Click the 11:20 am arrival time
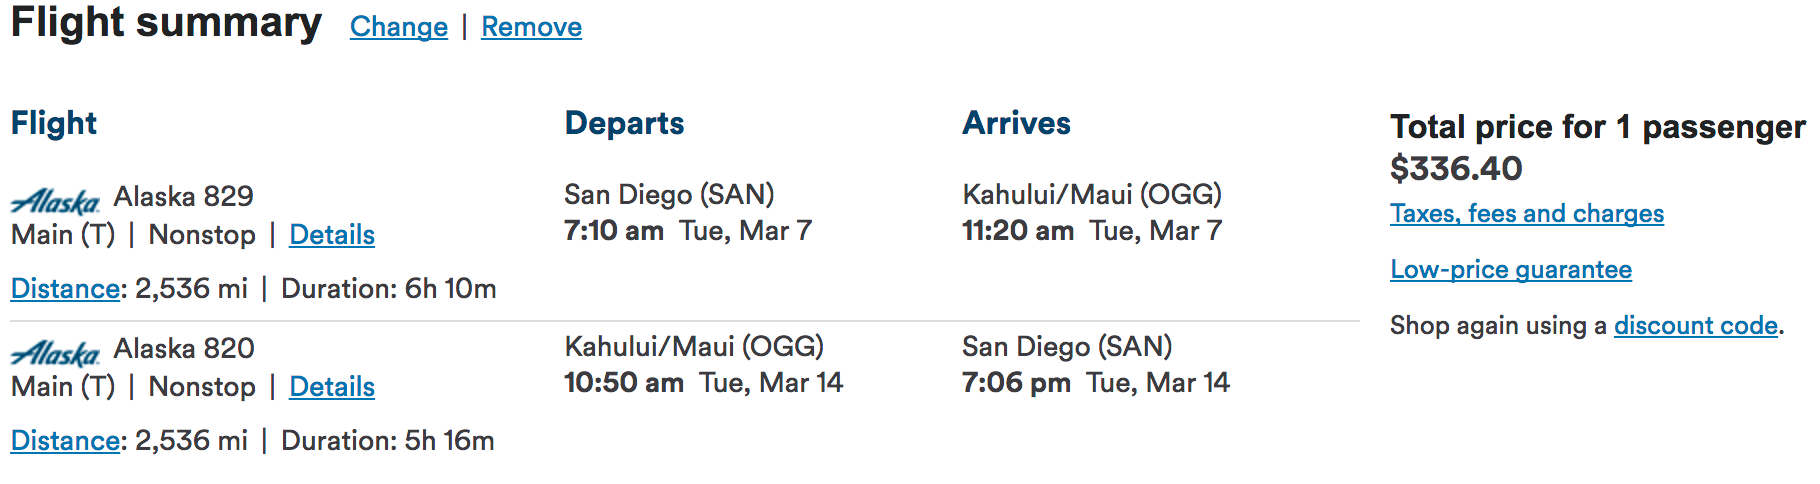The width and height of the screenshot is (1820, 484). pyautogui.click(x=1018, y=231)
